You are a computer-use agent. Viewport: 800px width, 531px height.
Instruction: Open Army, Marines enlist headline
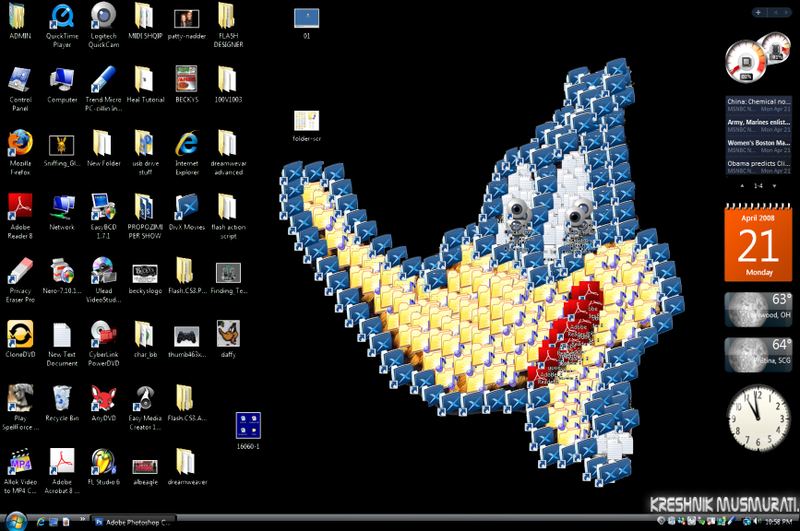tap(759, 125)
